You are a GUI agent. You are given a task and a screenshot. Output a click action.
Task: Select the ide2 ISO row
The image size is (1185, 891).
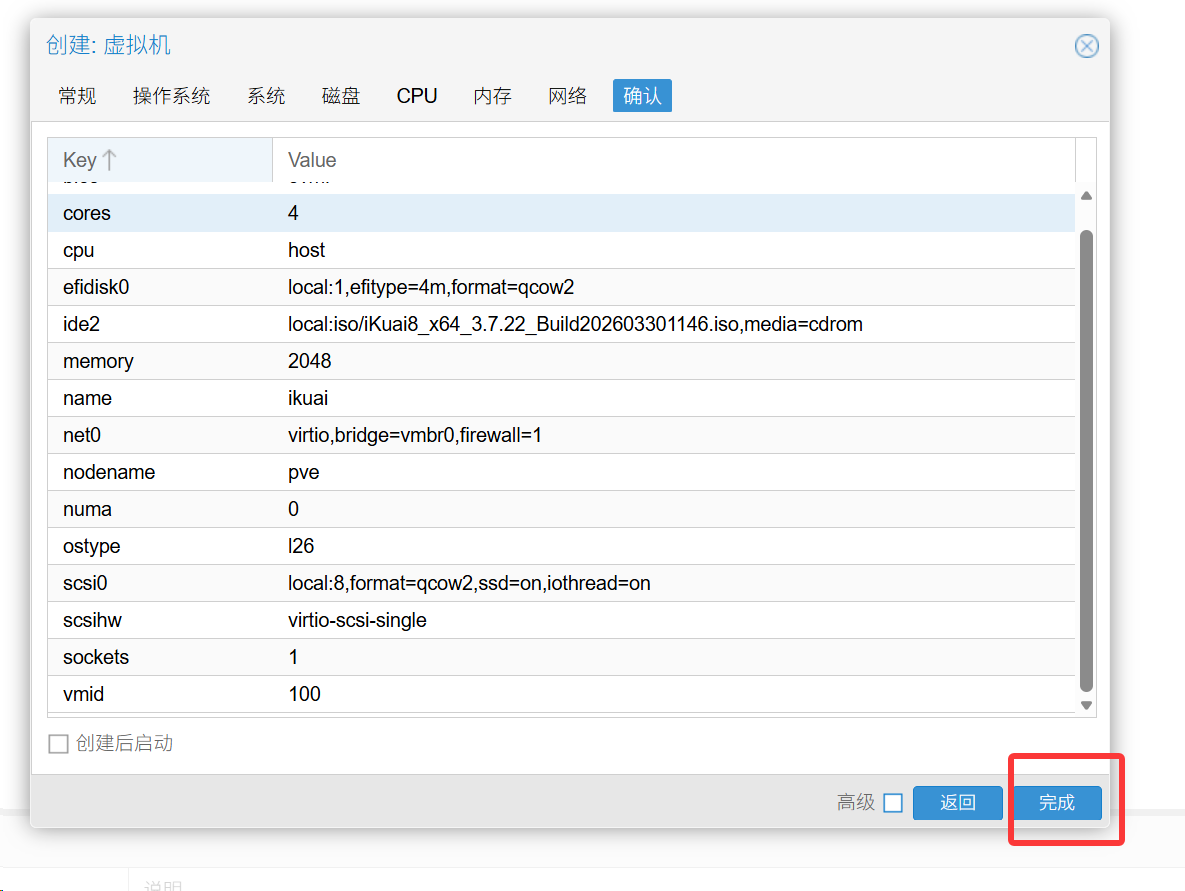560,324
